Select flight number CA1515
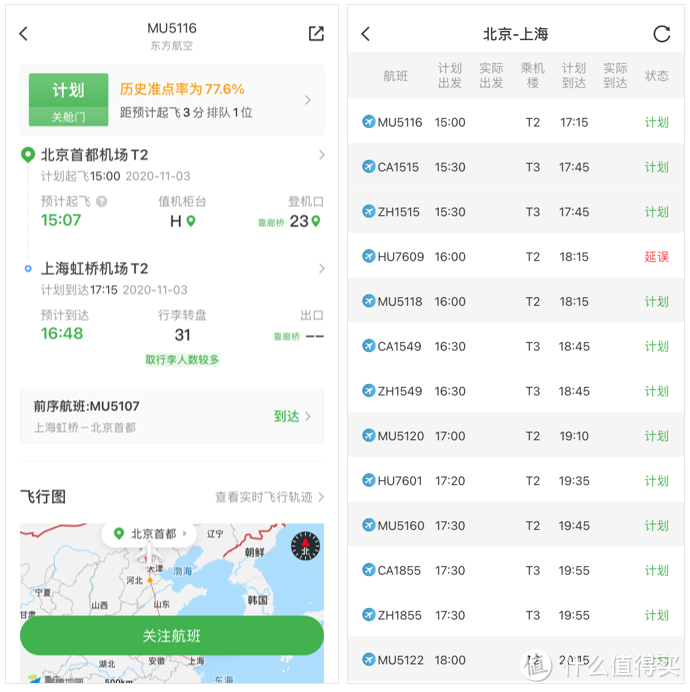 [x=398, y=167]
